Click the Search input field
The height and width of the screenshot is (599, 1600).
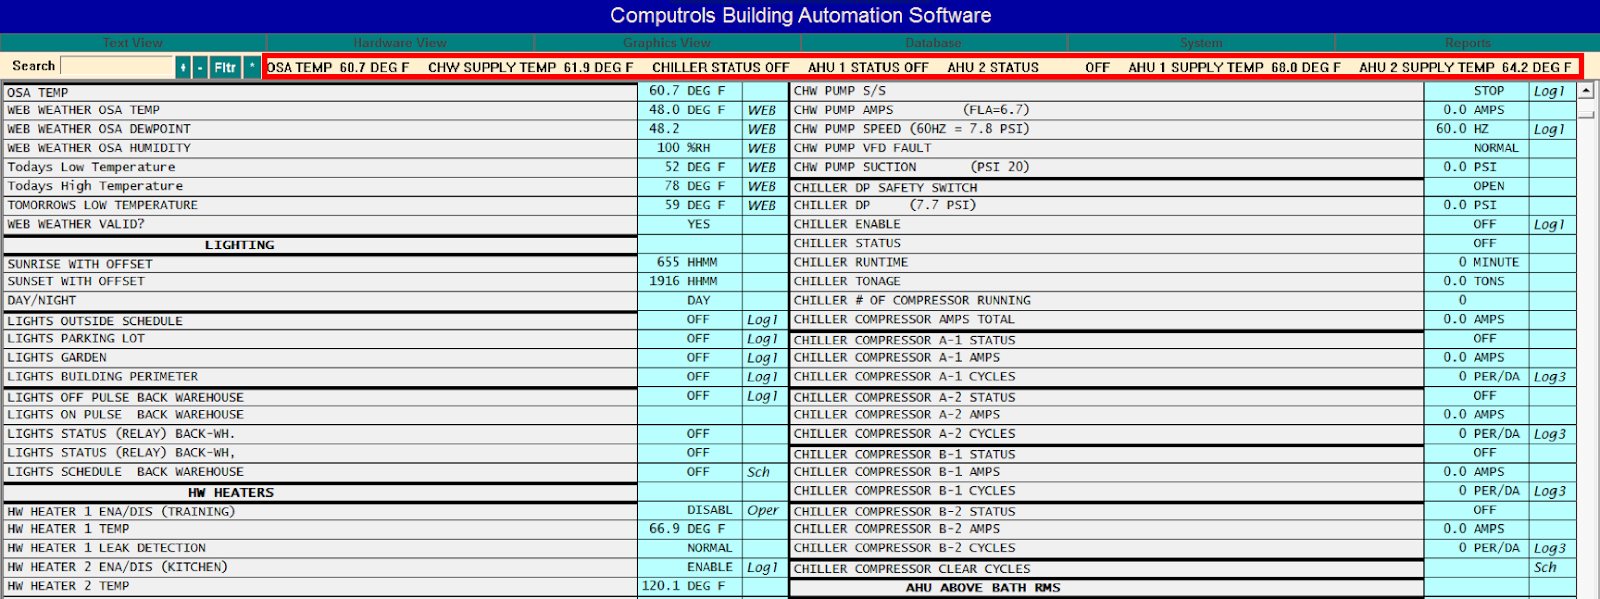pyautogui.click(x=117, y=66)
